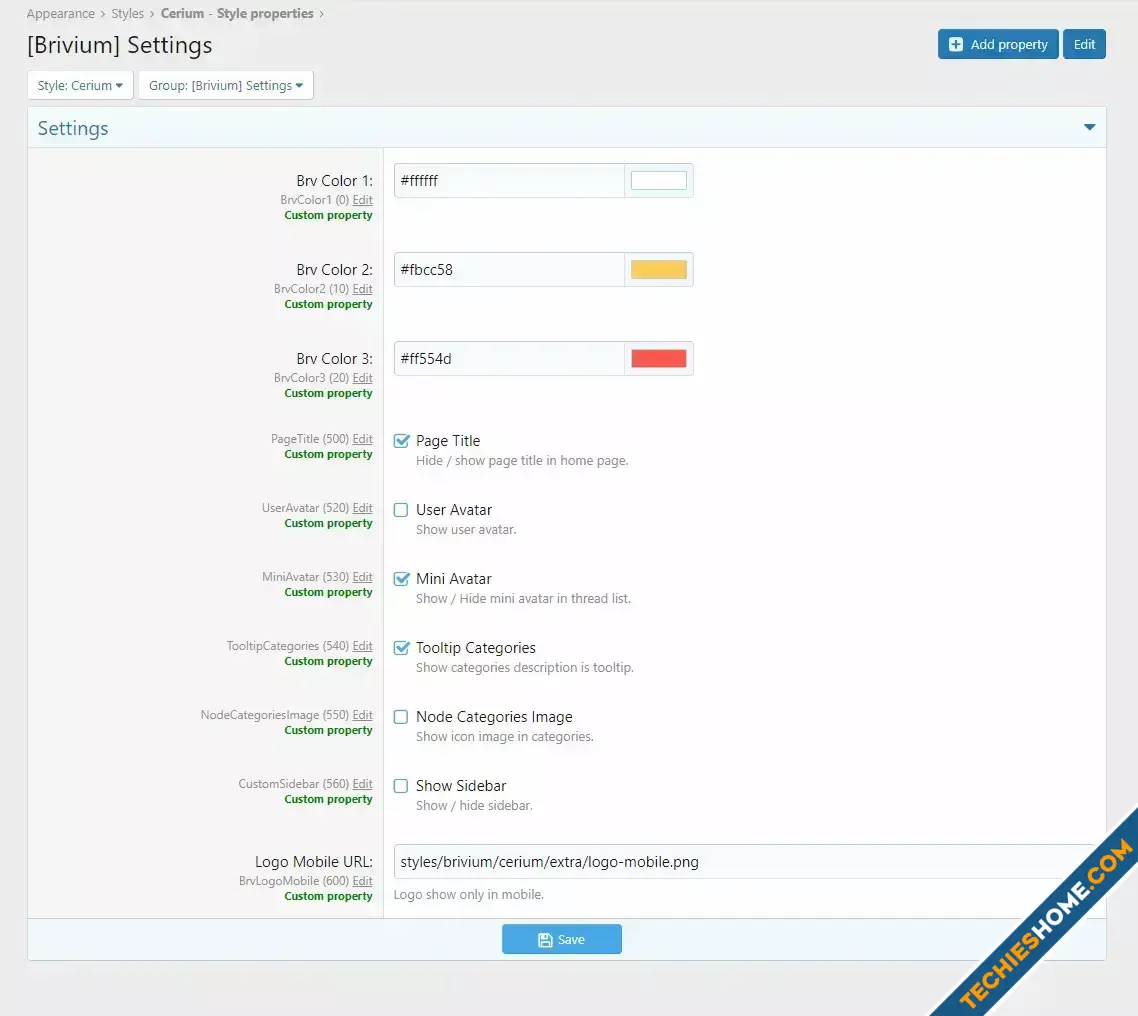Viewport: 1138px width, 1016px height.
Task: Open the Style: Cerium dropdown
Action: tap(80, 85)
